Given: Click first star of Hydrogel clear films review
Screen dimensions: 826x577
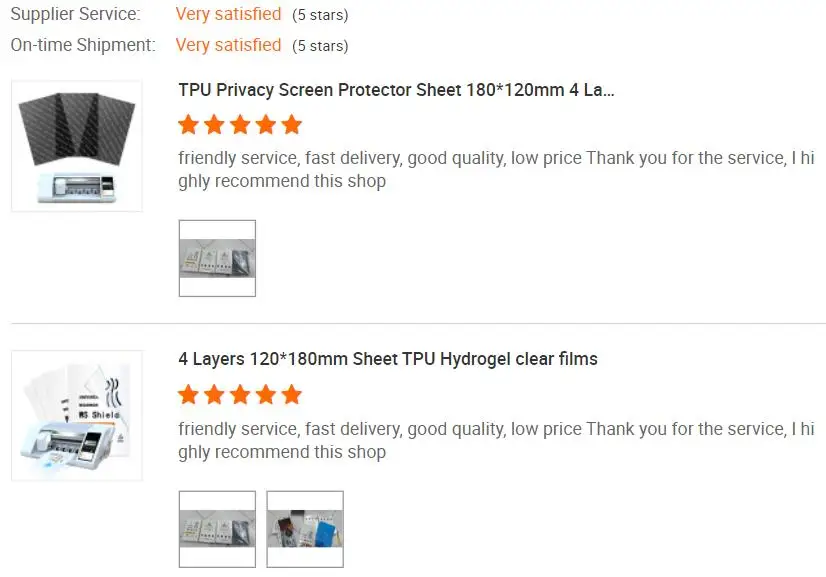Looking at the screenshot, I should (x=188, y=395).
